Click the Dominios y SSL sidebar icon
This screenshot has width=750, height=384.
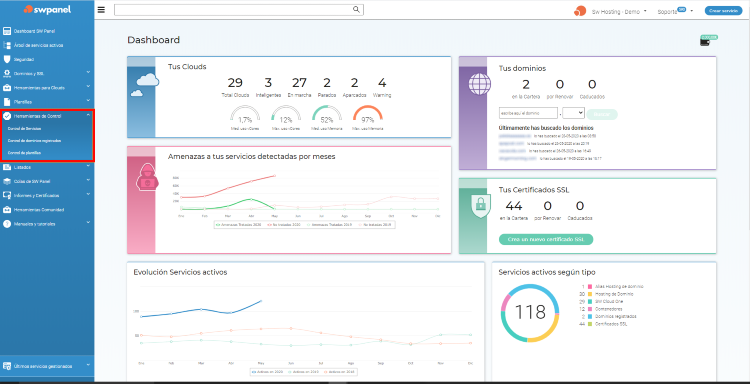click(7, 74)
